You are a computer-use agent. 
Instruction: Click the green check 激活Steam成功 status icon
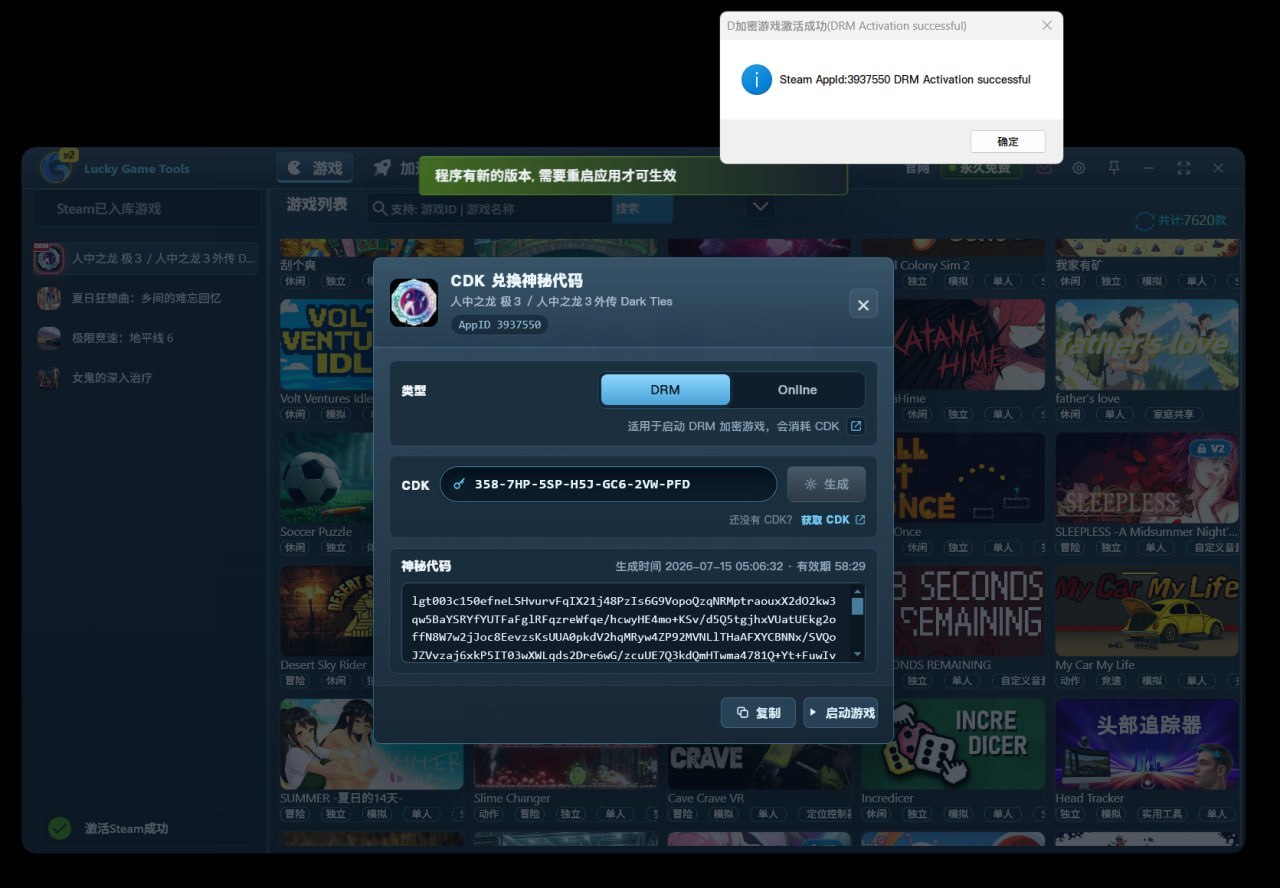pyautogui.click(x=60, y=828)
